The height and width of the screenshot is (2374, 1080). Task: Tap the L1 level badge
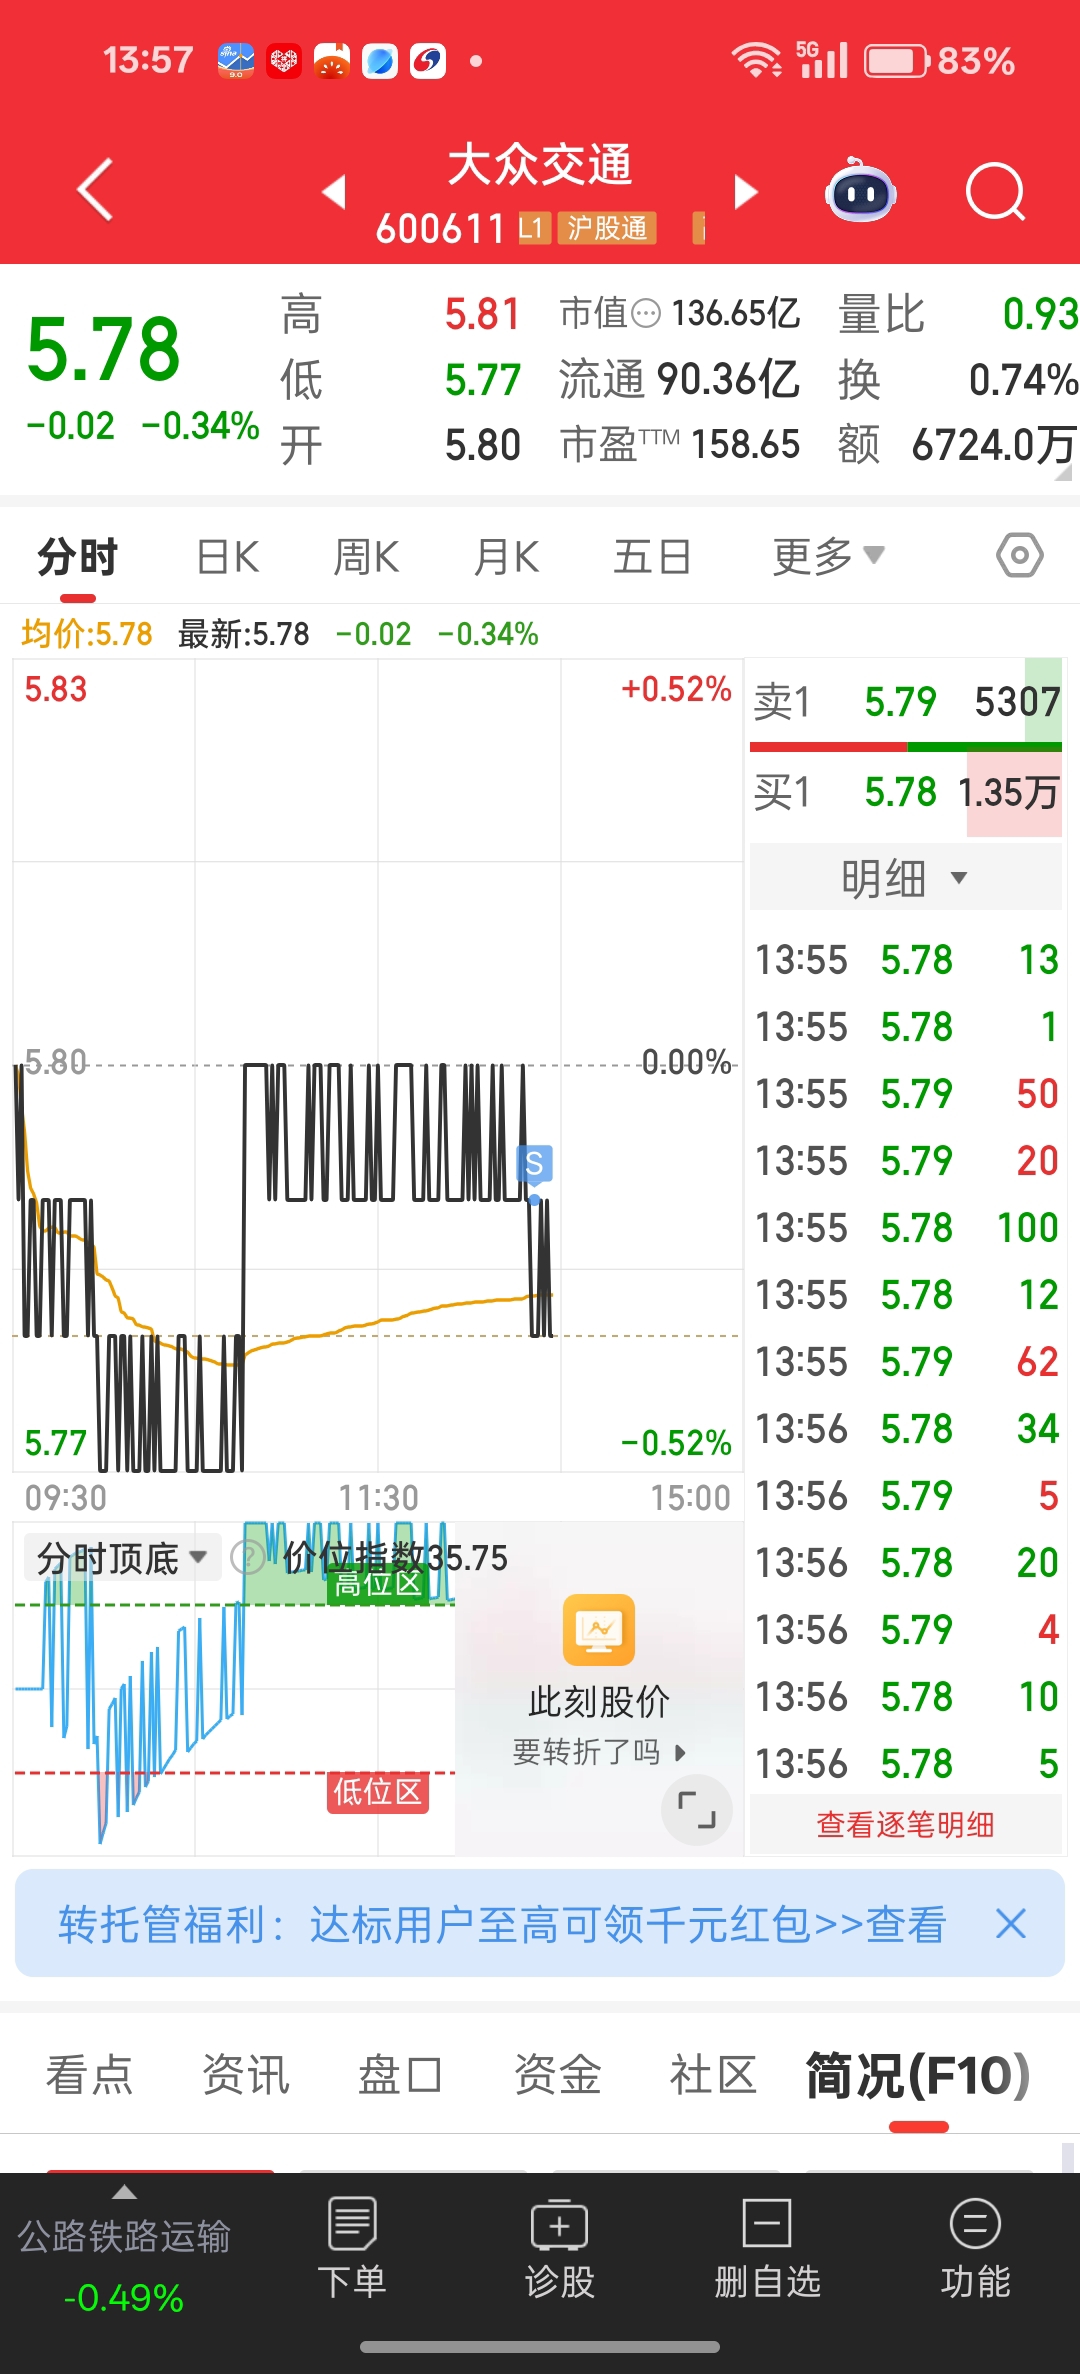tap(532, 228)
